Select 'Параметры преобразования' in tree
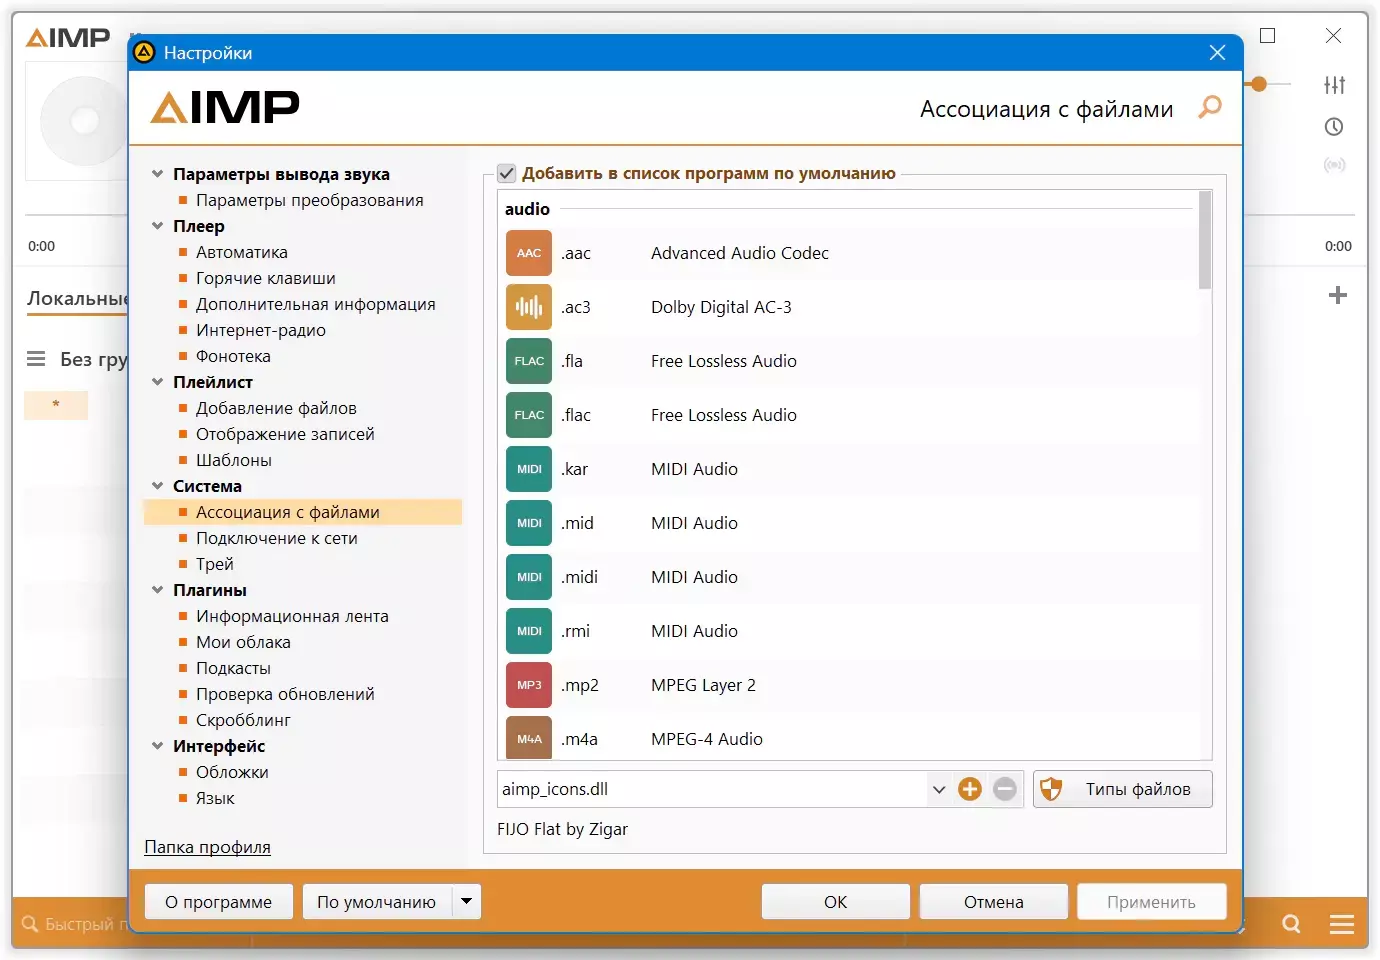 [x=310, y=200]
